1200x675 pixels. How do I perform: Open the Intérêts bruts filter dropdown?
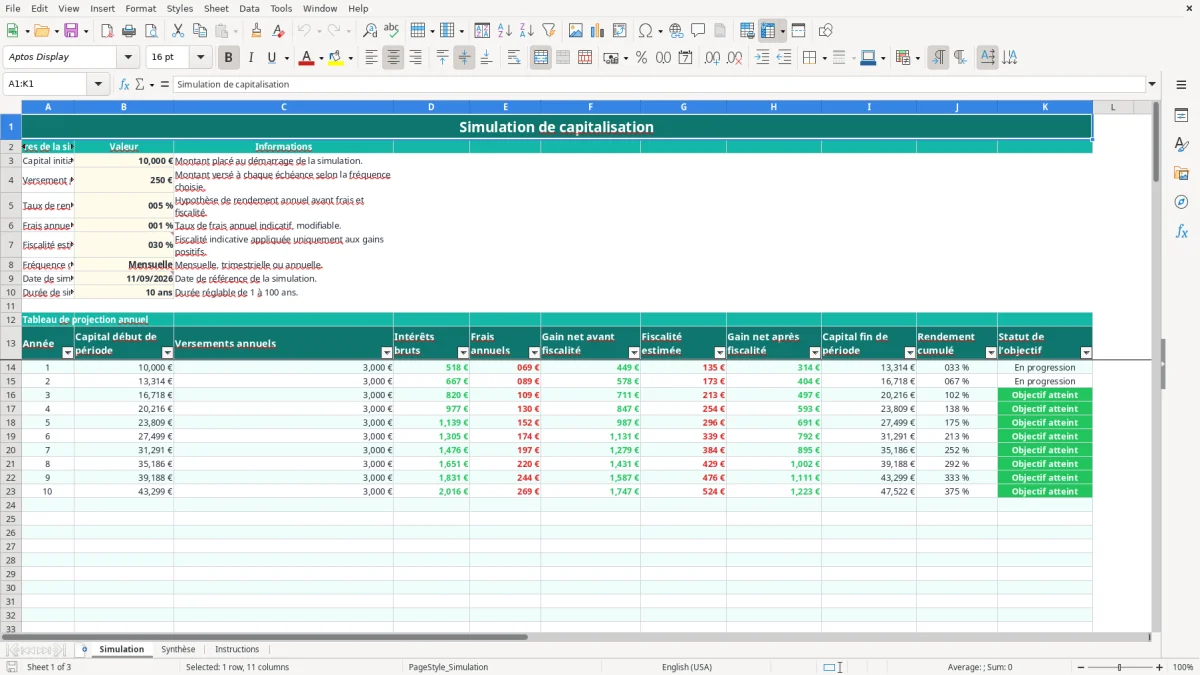463,353
